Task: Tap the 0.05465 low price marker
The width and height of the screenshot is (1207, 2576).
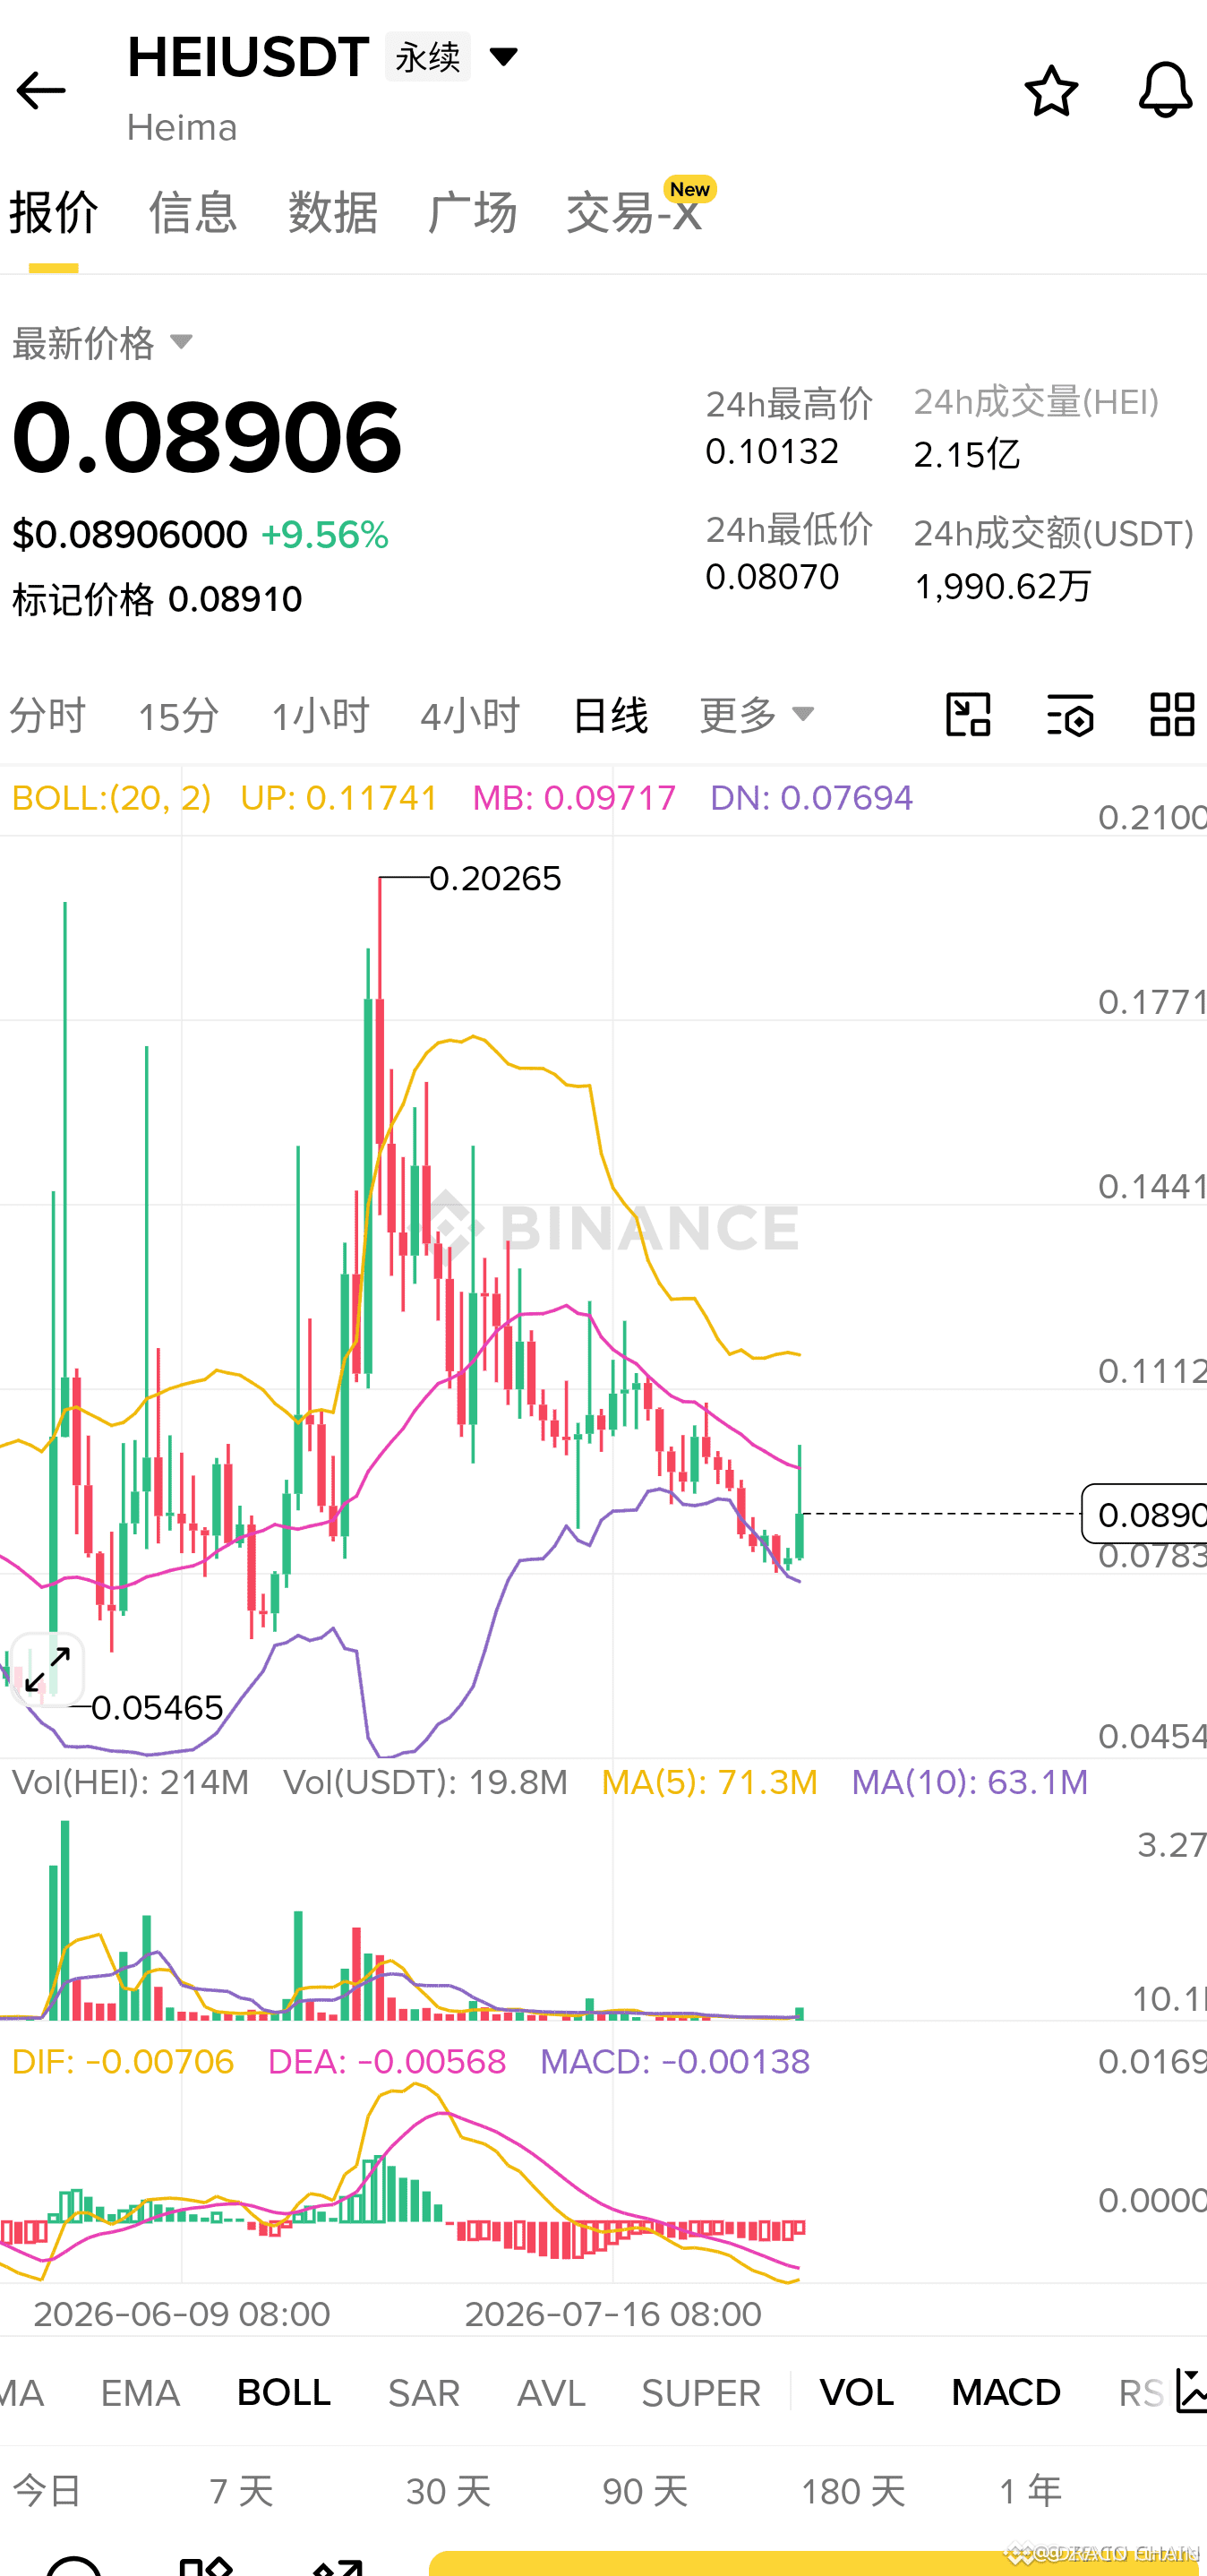Action: point(157,1708)
